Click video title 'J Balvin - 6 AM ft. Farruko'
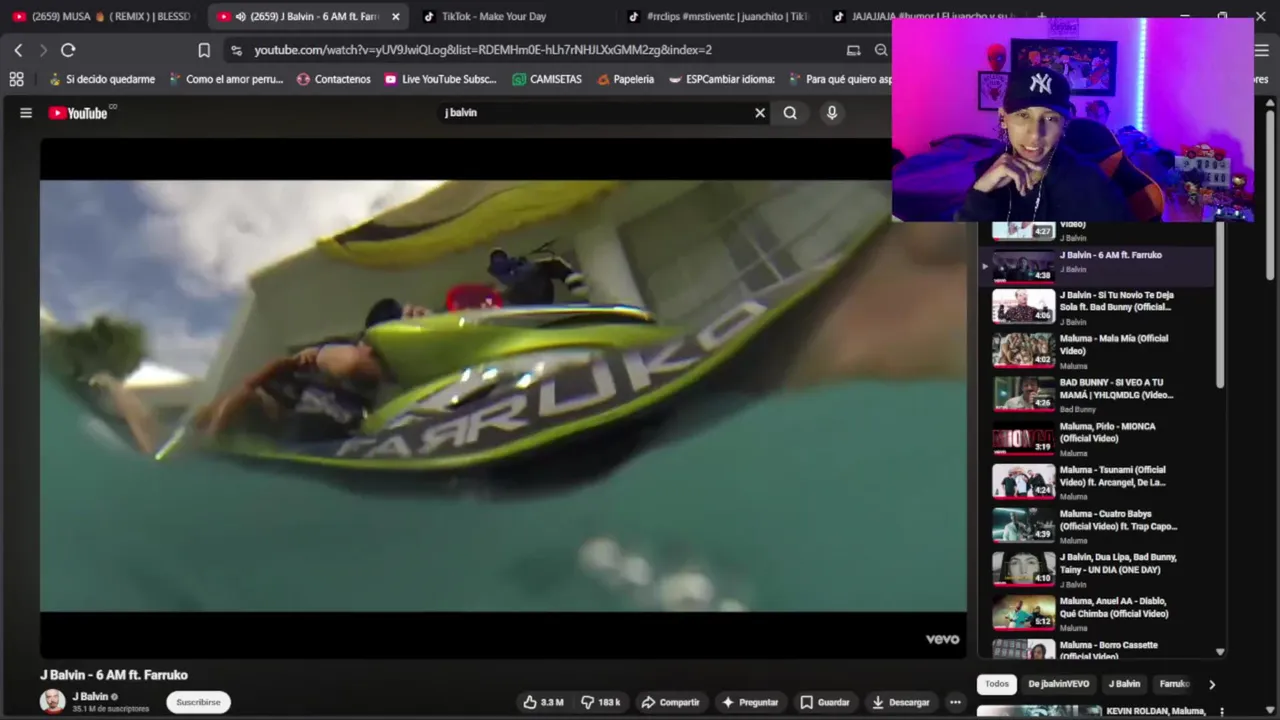Image resolution: width=1280 pixels, height=720 pixels. (114, 675)
